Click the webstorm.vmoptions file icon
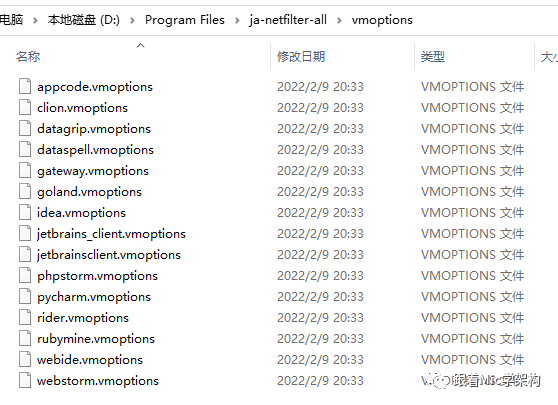Image resolution: width=558 pixels, height=405 pixels. tap(25, 380)
